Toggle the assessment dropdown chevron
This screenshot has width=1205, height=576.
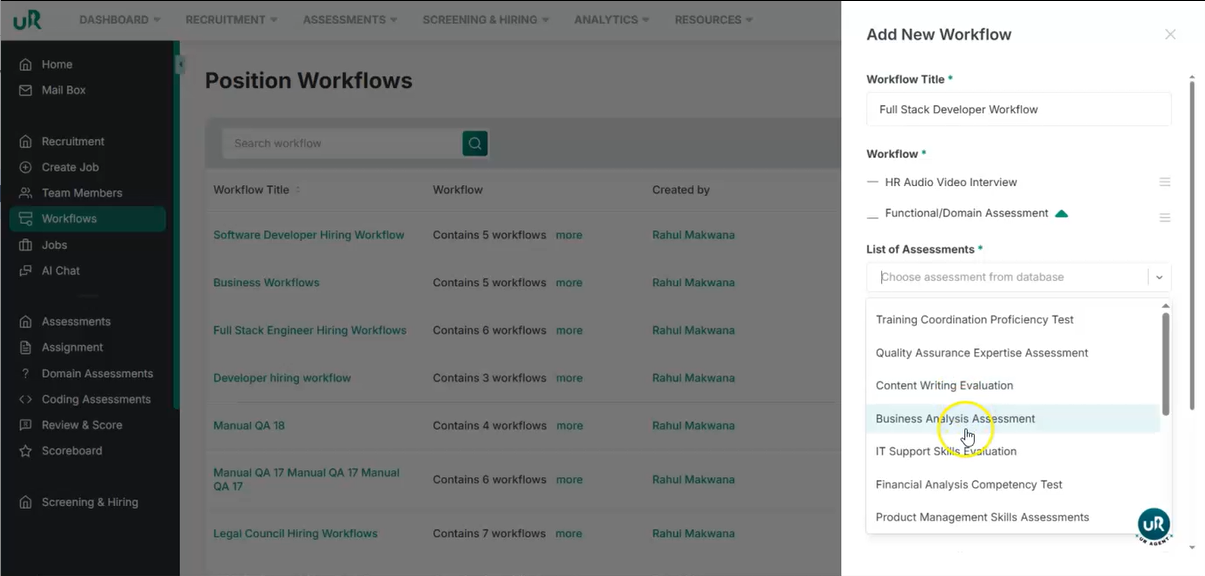1159,277
